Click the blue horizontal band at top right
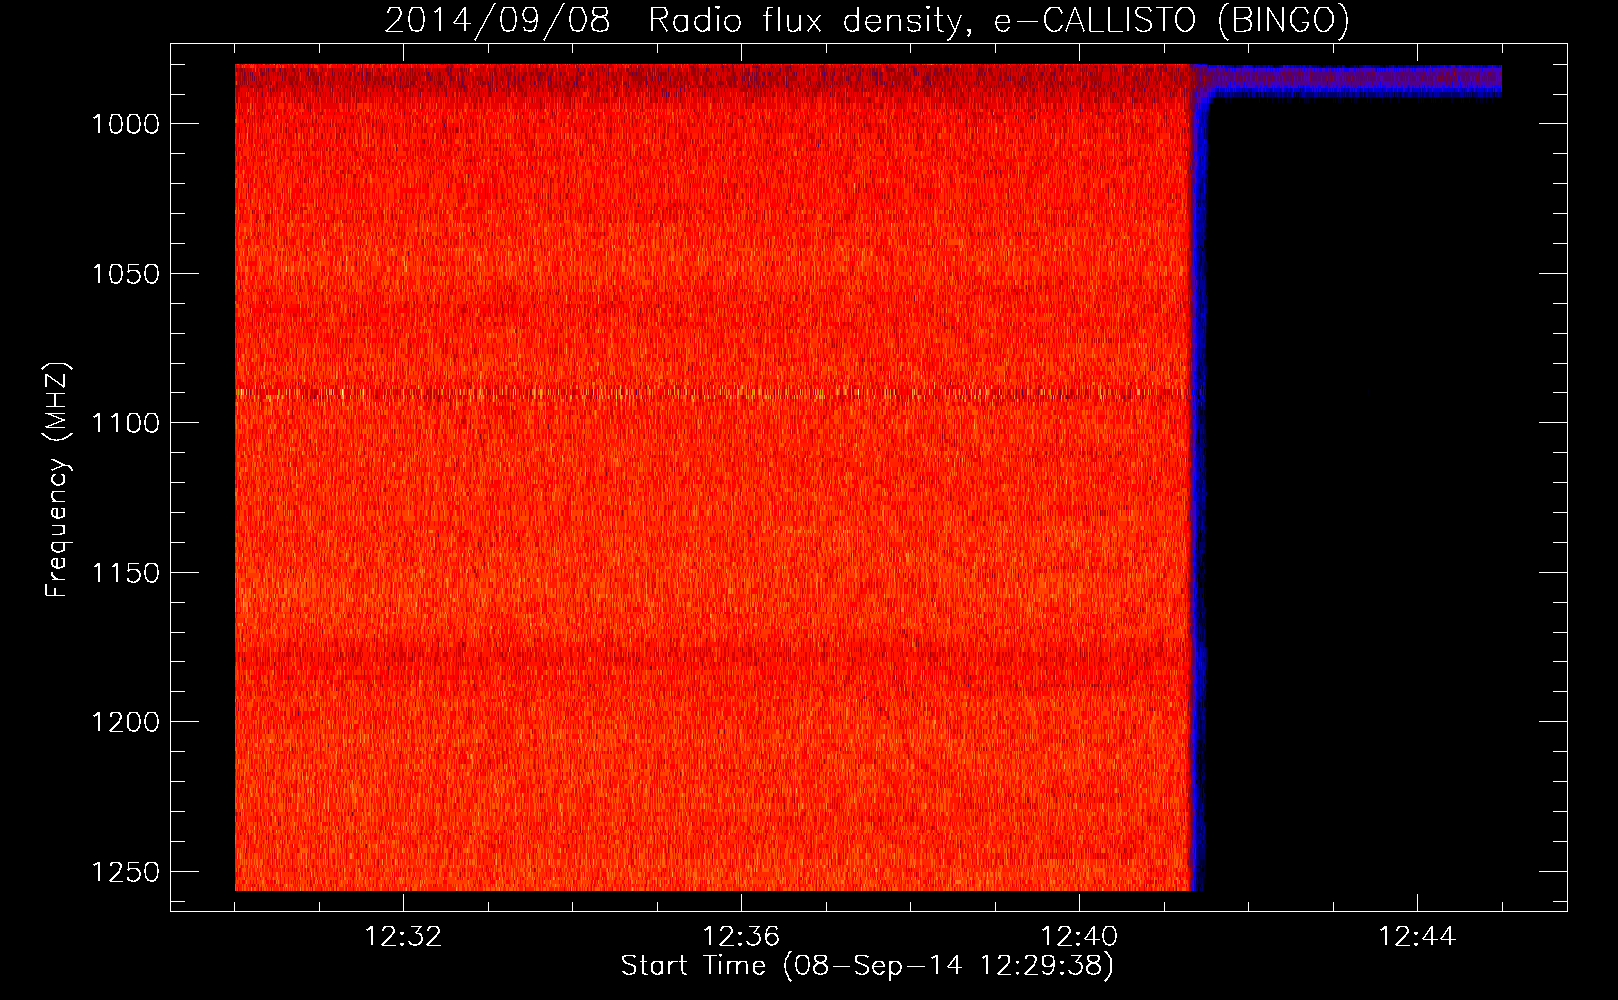The width and height of the screenshot is (1618, 1000). (x=1352, y=81)
